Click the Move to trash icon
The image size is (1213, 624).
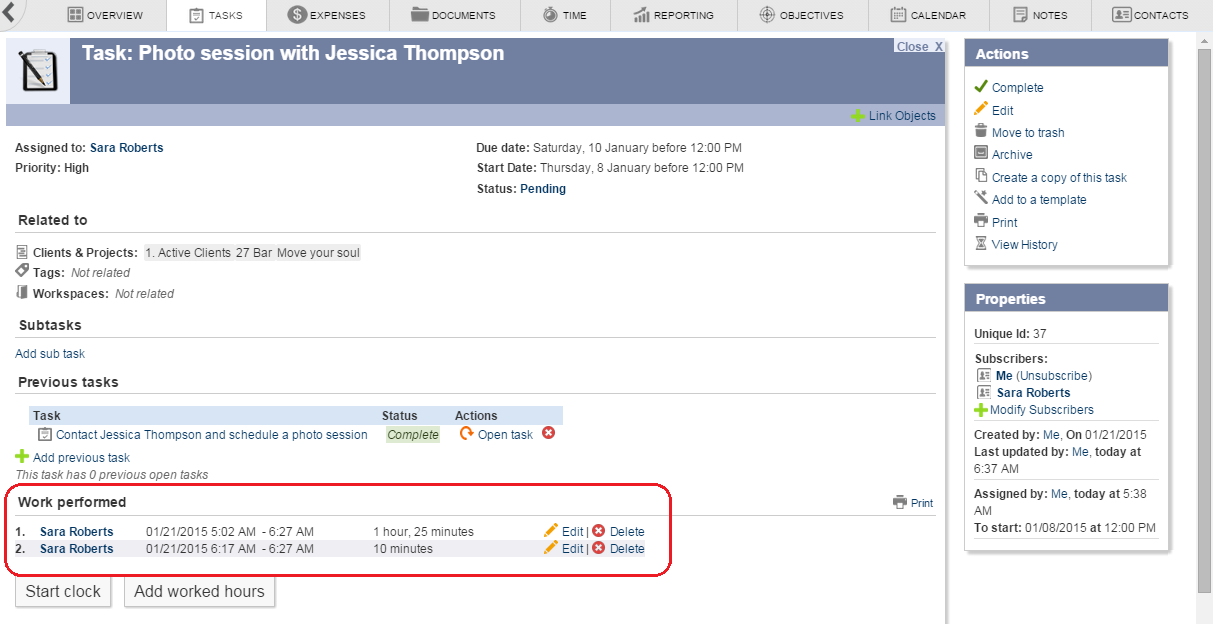coord(981,132)
